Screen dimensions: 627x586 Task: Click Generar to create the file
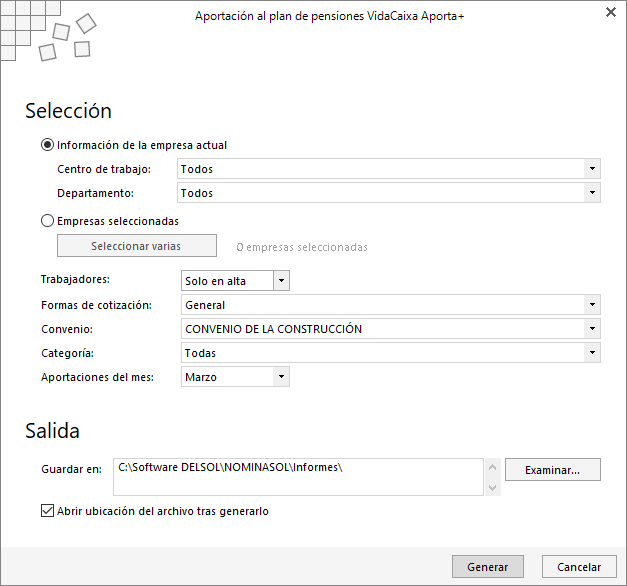488,566
